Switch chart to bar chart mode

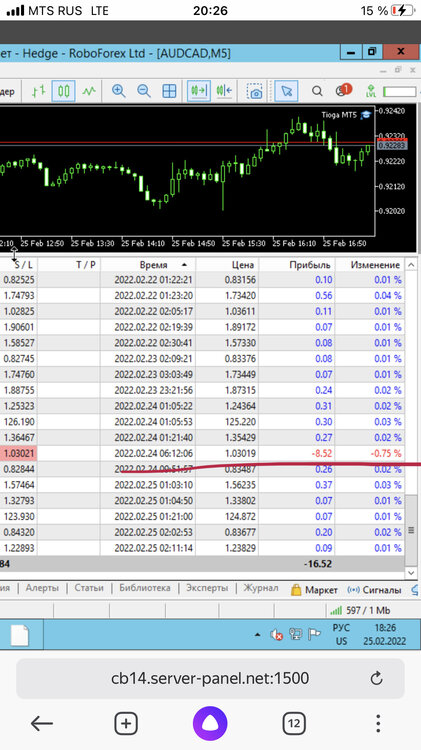click(x=38, y=90)
